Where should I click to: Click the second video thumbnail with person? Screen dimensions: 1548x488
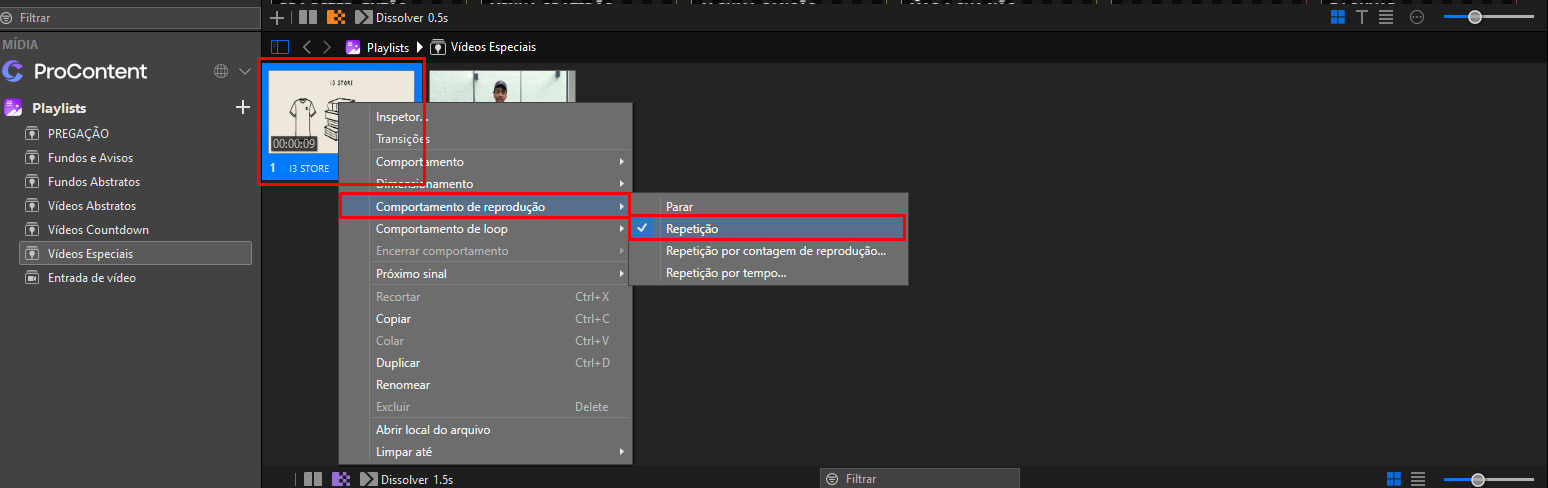(x=502, y=86)
